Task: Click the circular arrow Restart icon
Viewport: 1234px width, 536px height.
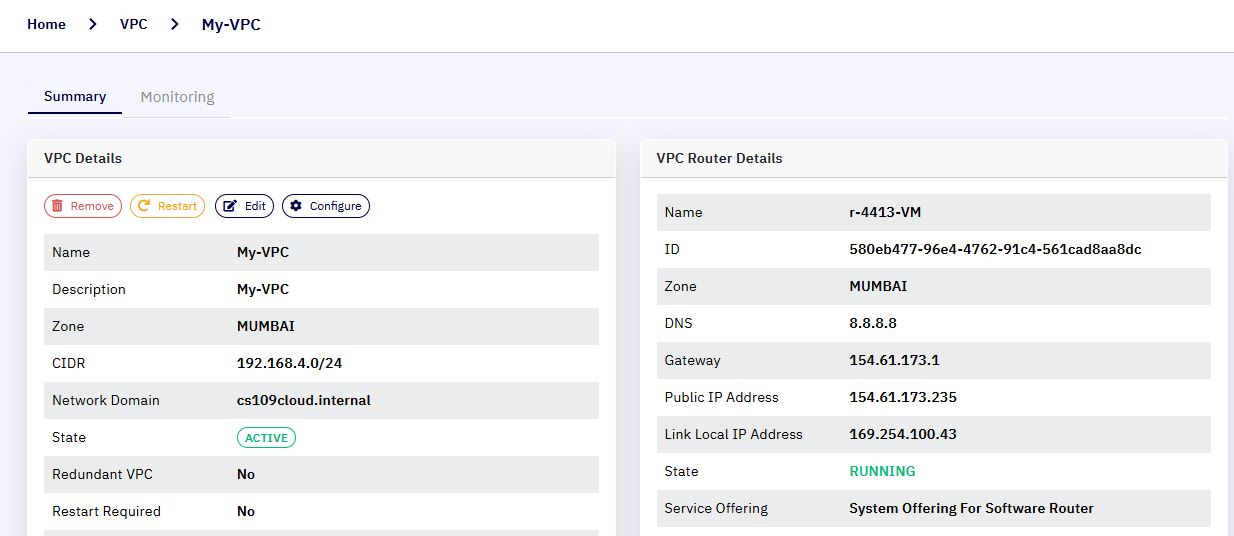Action: pos(144,206)
